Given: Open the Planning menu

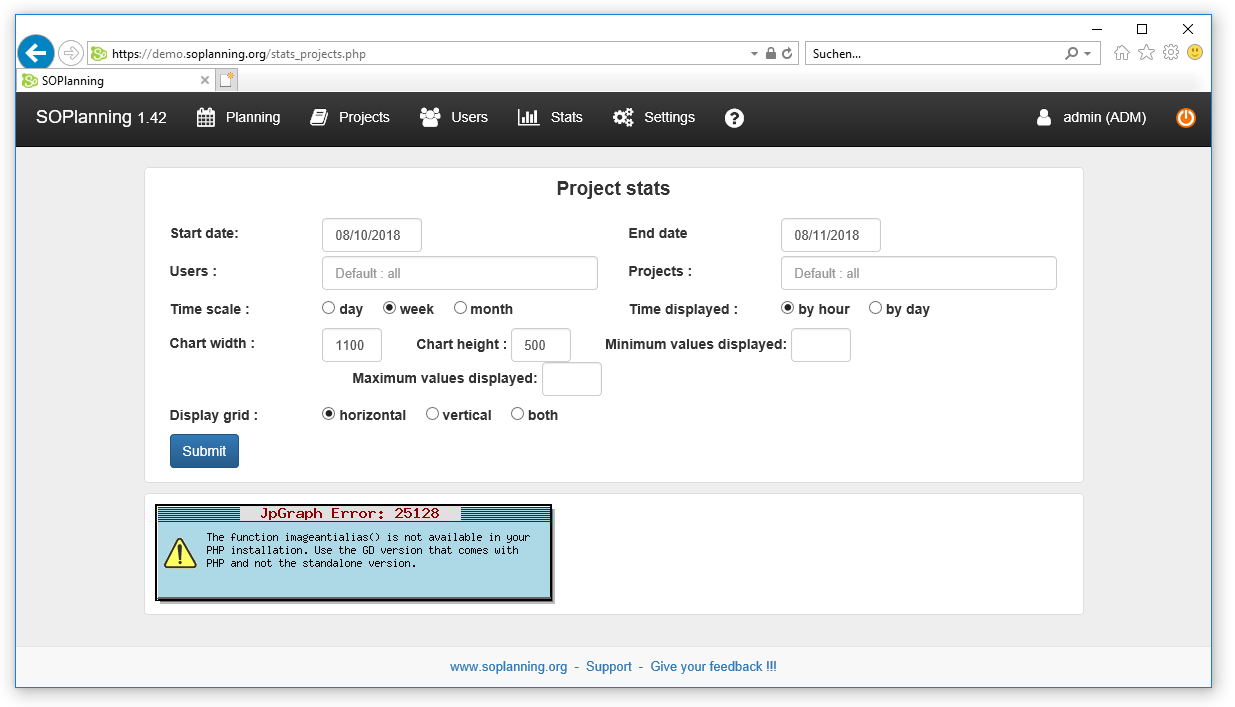Looking at the screenshot, I should (x=239, y=118).
